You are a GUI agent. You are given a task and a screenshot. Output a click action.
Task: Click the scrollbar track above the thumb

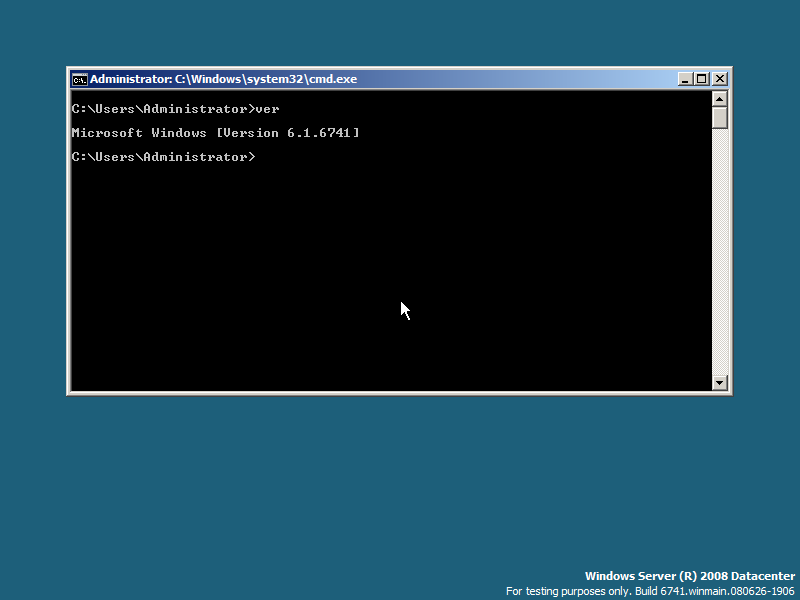[720, 108]
